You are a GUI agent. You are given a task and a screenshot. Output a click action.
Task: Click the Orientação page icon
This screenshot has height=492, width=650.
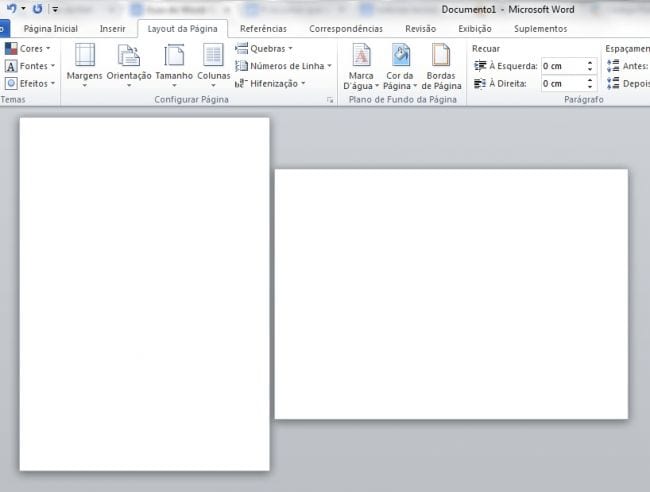tap(129, 55)
